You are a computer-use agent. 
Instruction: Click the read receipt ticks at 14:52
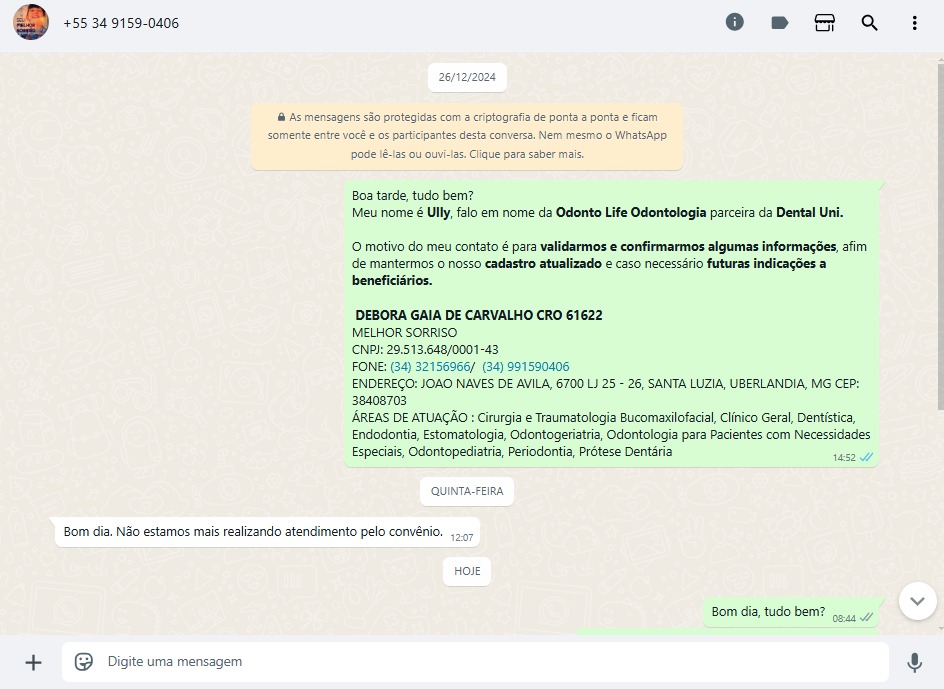tap(866, 458)
